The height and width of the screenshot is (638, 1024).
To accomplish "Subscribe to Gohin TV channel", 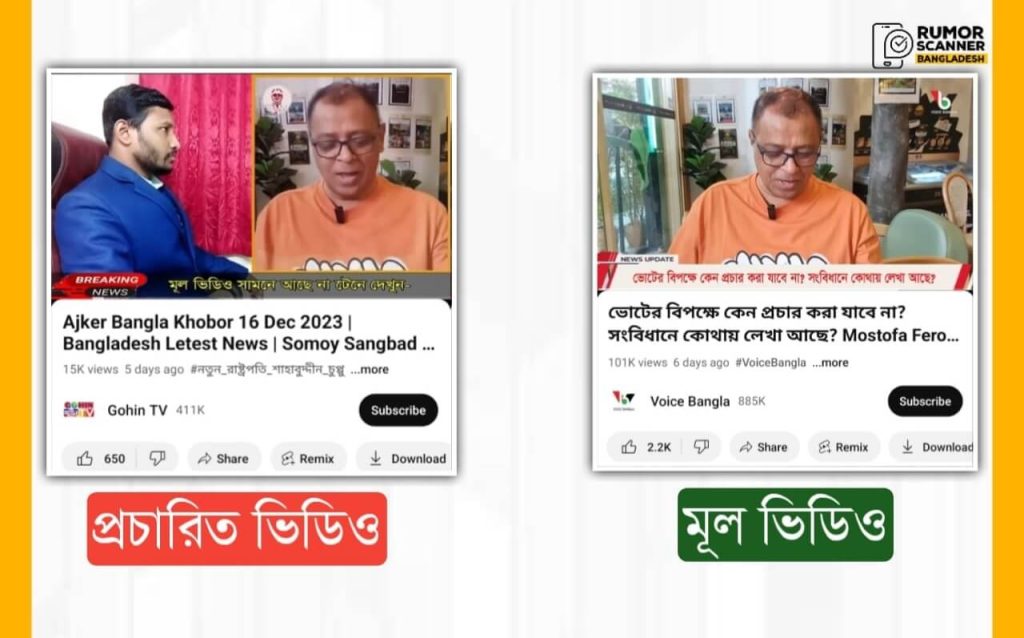I will 398,410.
